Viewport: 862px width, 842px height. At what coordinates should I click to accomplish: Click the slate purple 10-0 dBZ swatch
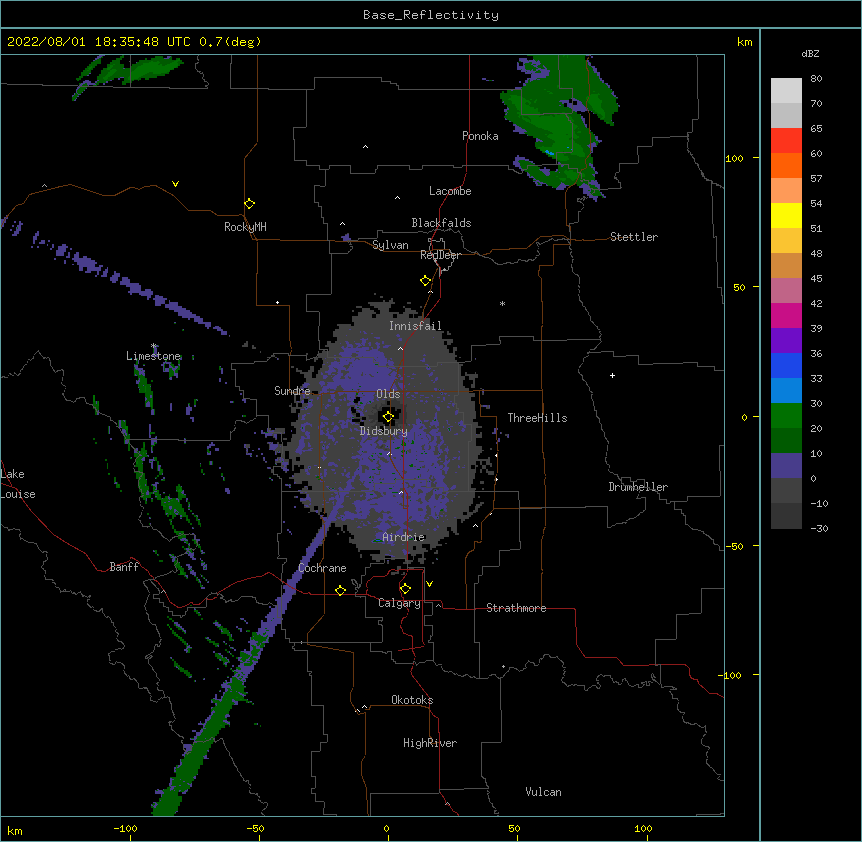click(786, 466)
